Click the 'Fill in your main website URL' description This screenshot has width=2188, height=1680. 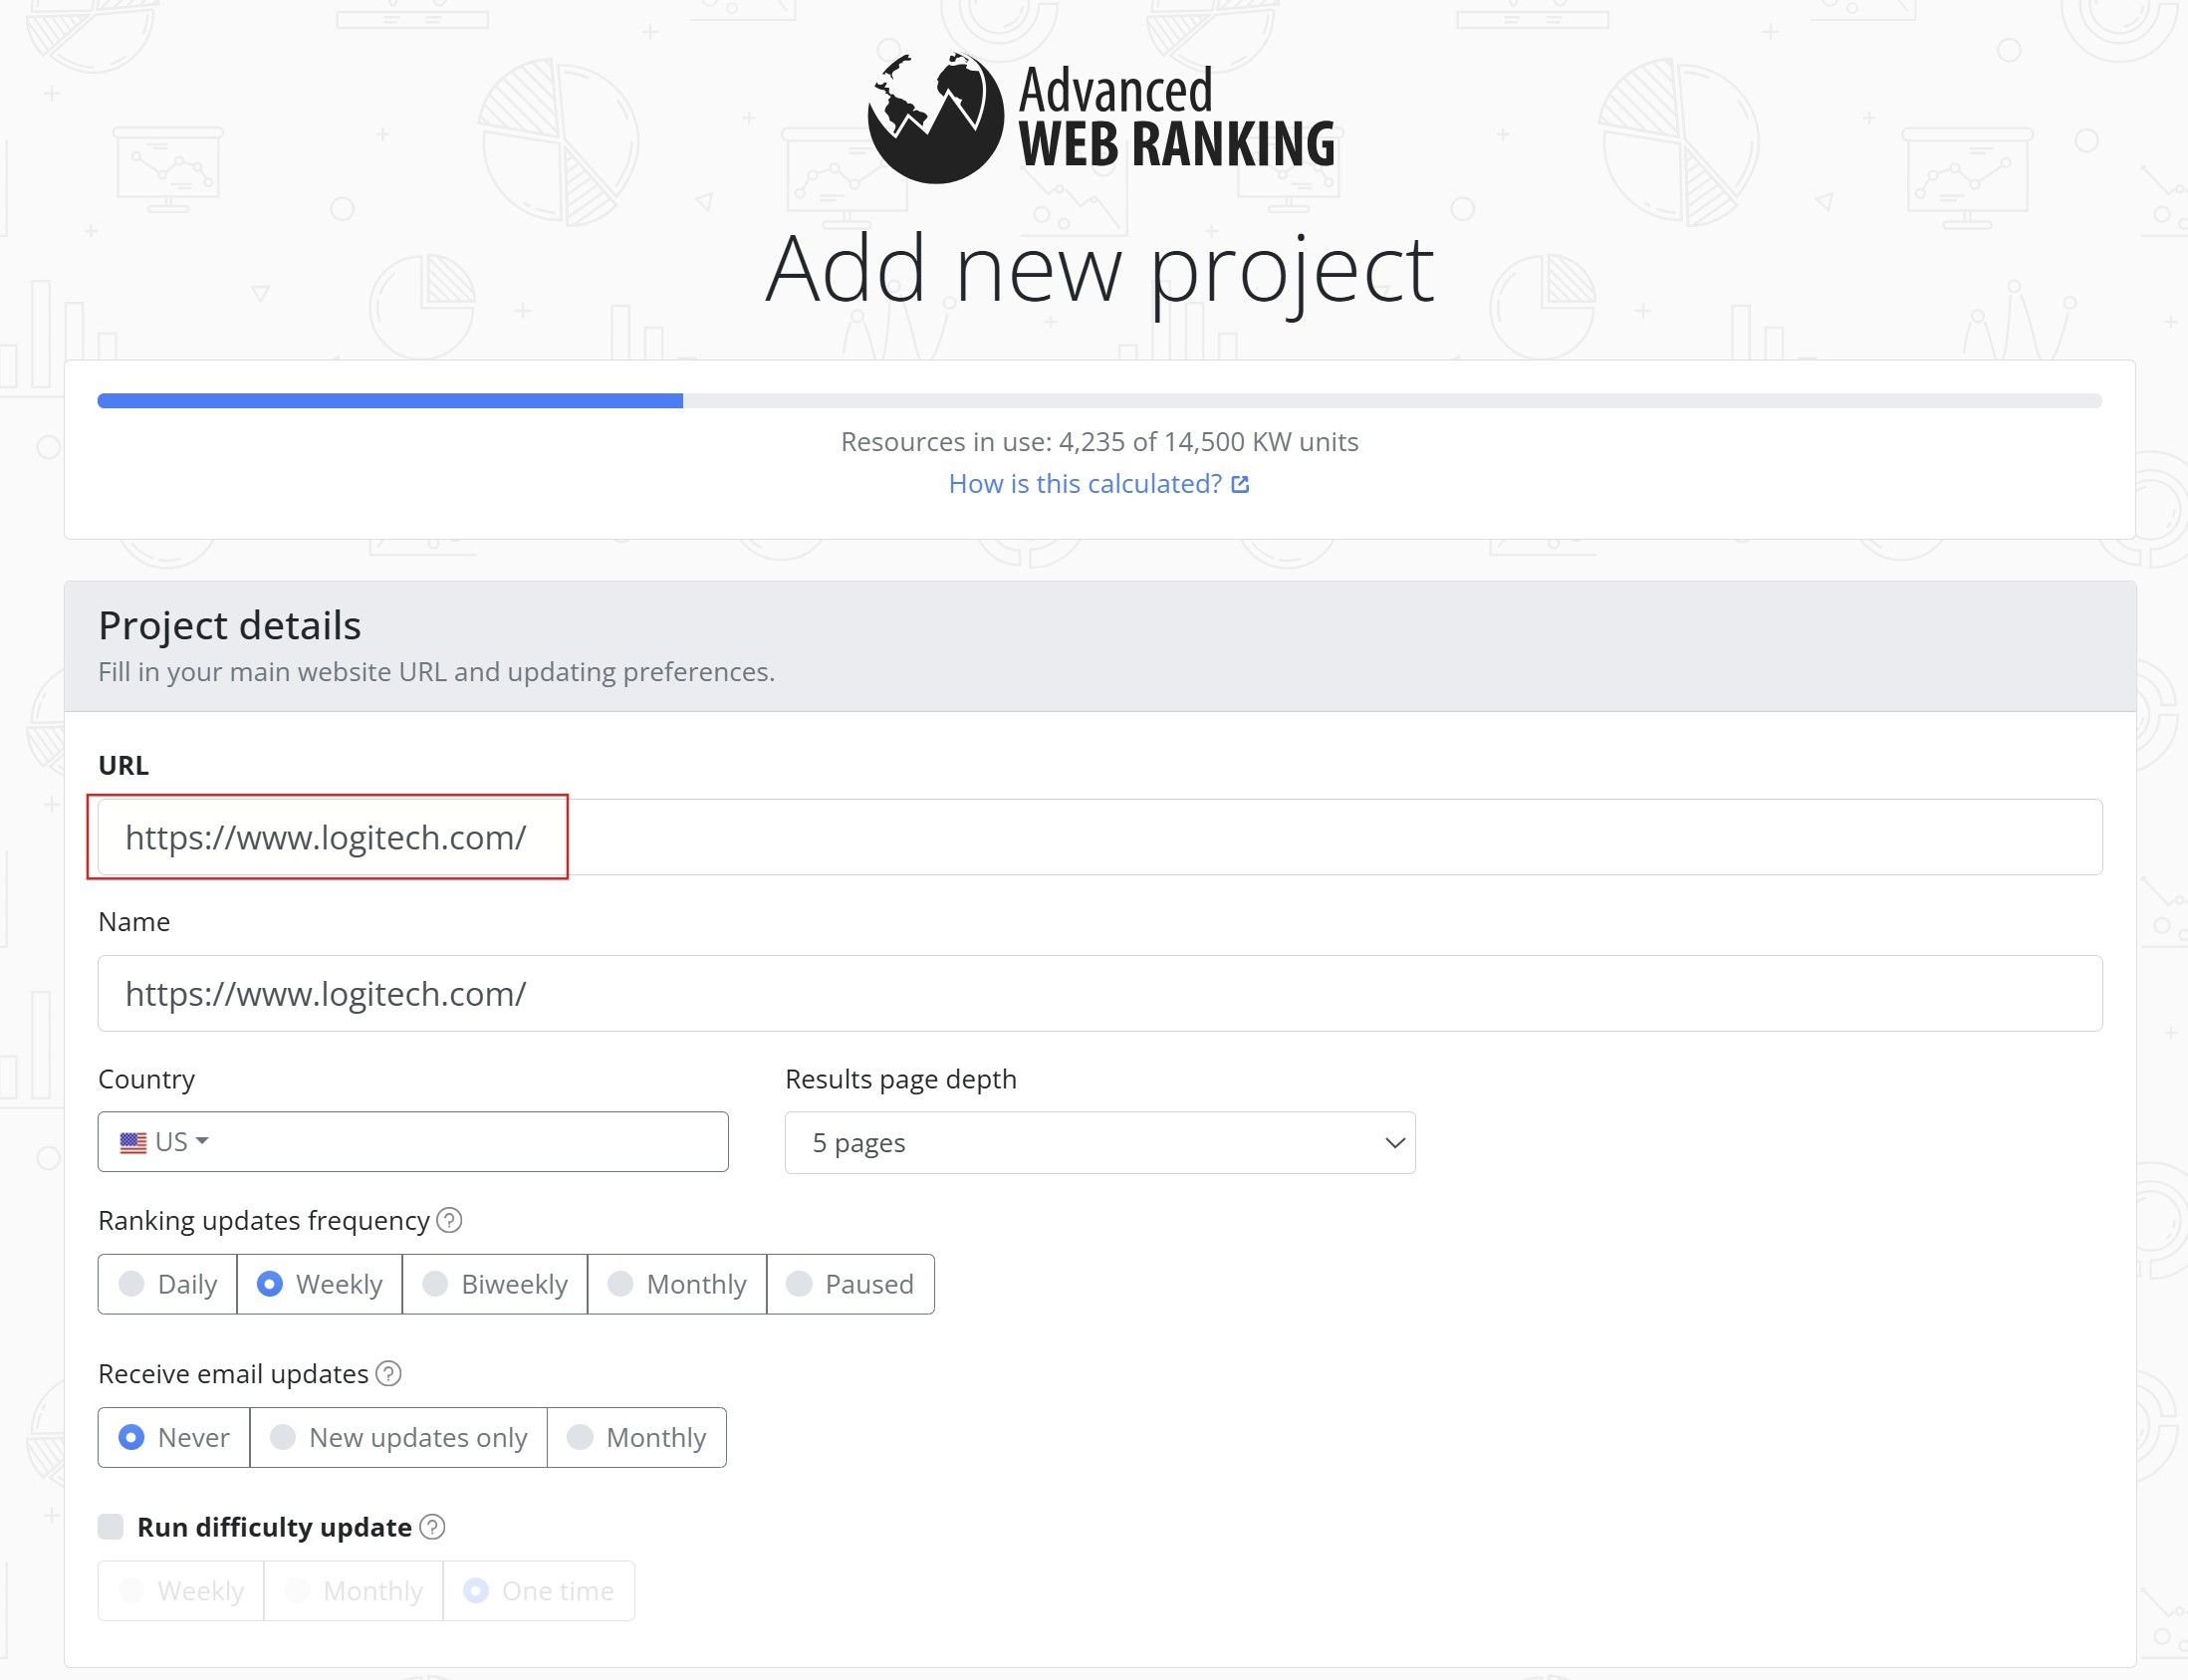coord(436,672)
